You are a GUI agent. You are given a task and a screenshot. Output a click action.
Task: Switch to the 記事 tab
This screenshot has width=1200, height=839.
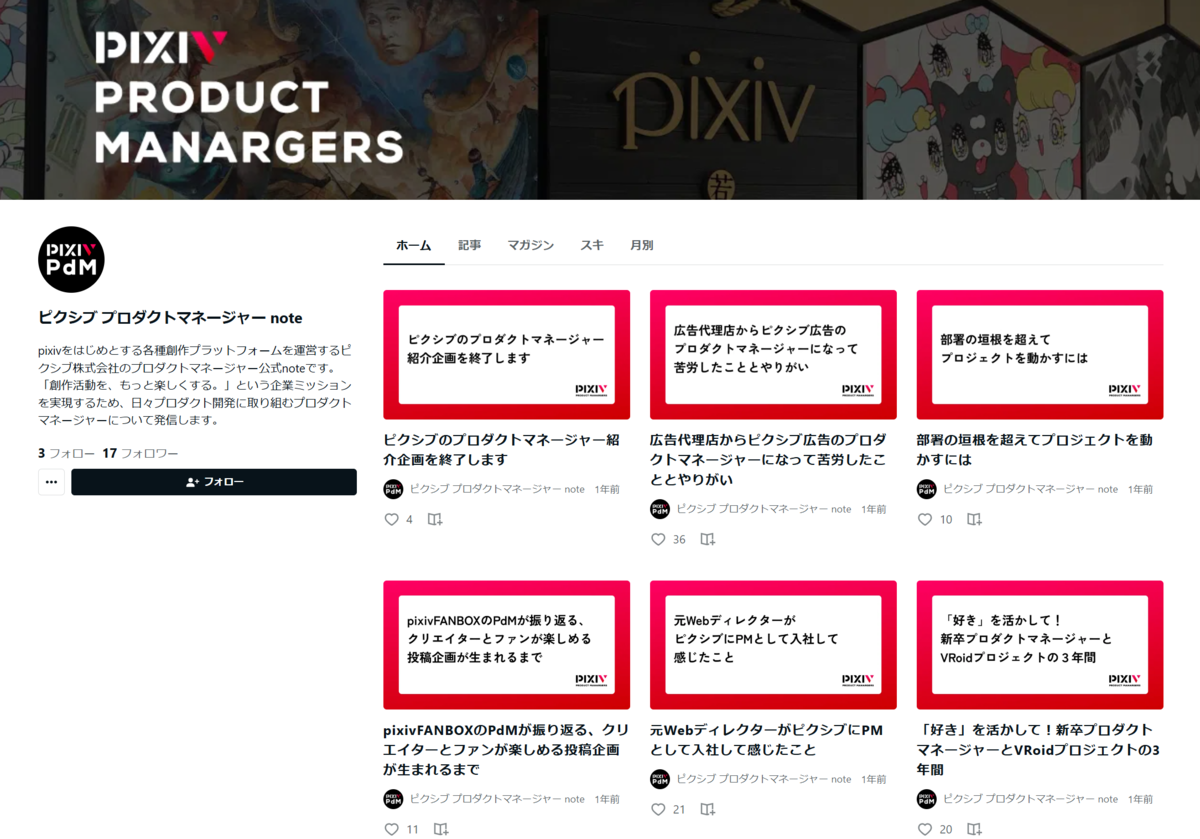coord(469,245)
